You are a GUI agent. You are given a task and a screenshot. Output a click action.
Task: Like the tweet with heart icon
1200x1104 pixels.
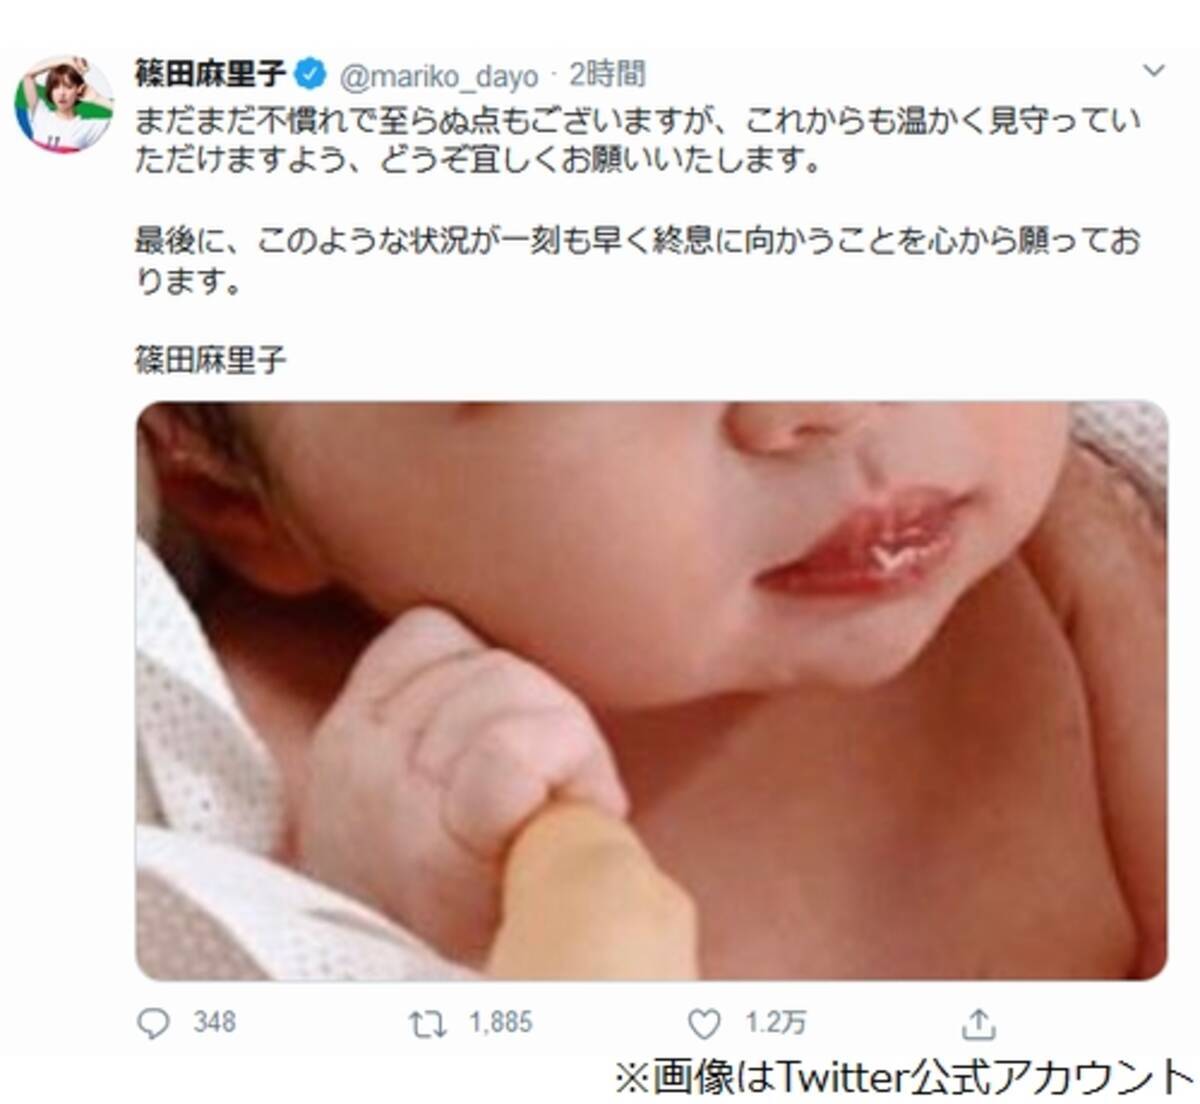point(704,1023)
